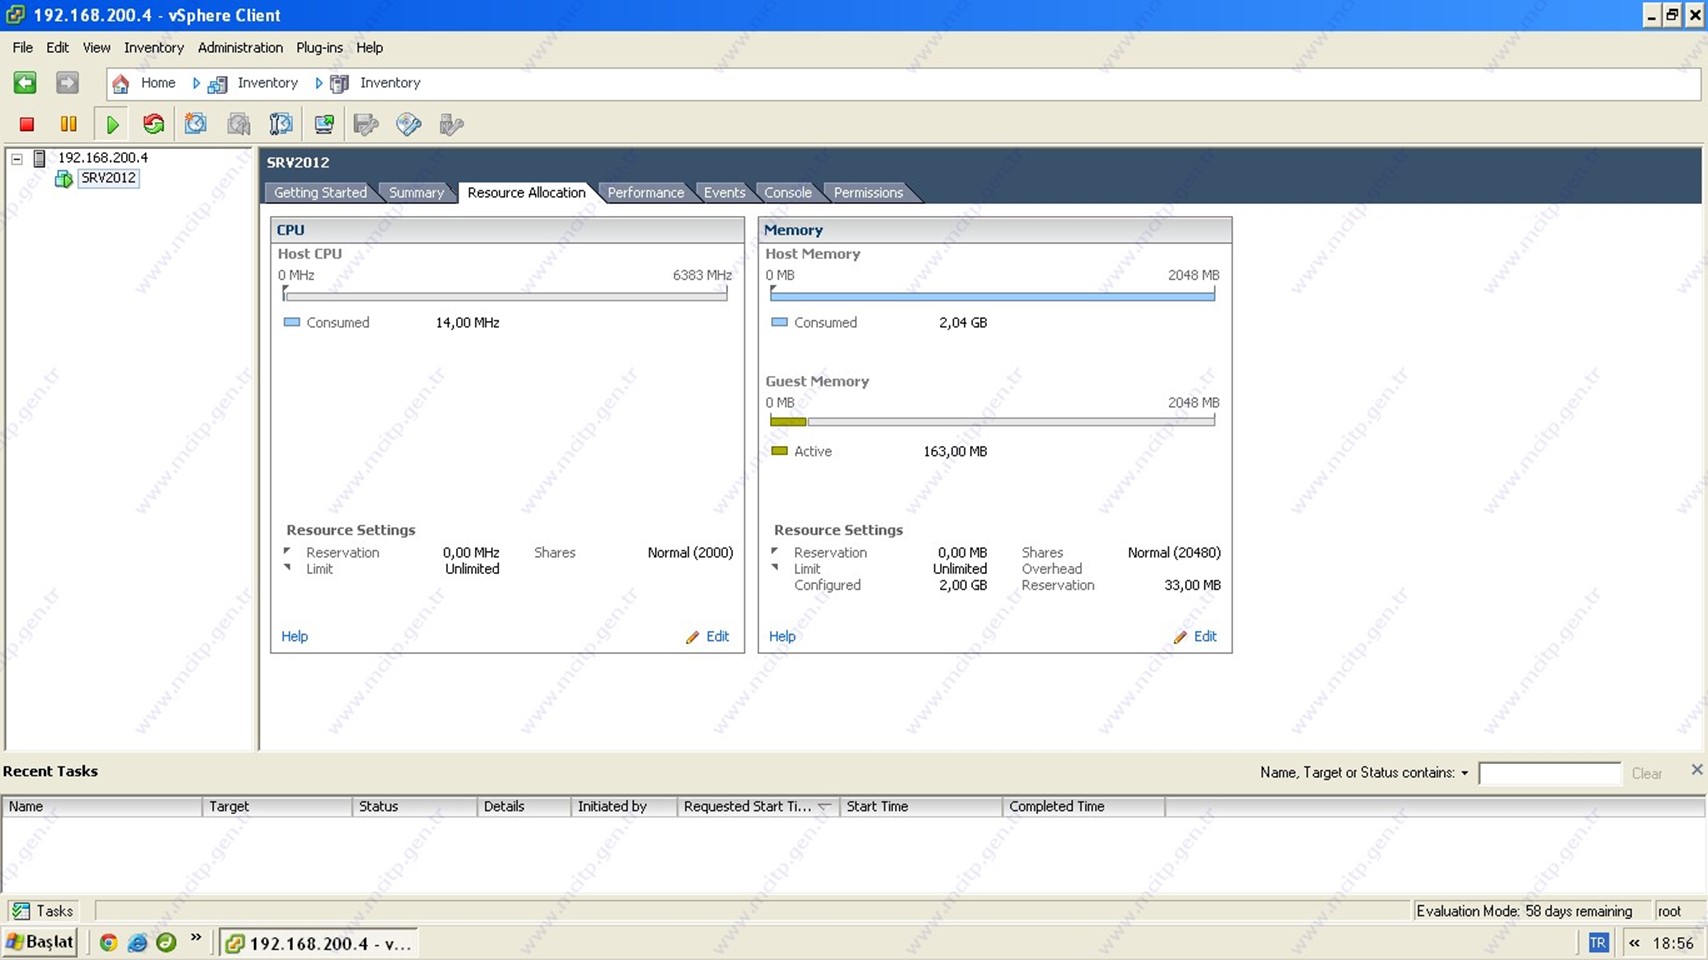Click the floppy device connect toolbar icon
Image resolution: width=1708 pixels, height=960 pixels.
tap(366, 124)
